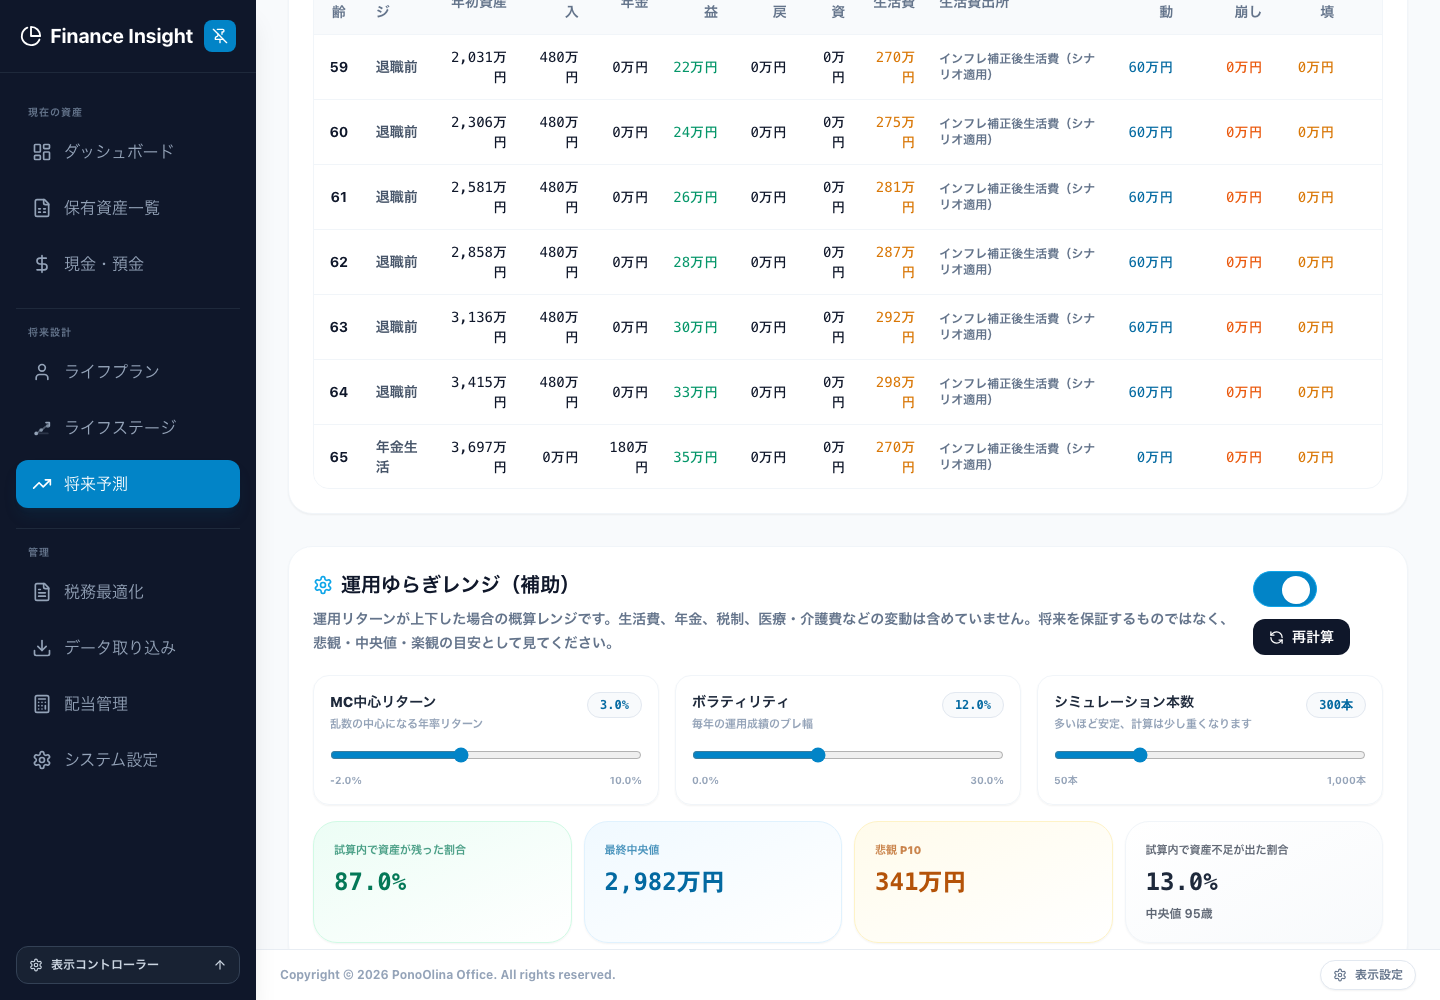Click the gear icon in 表示コントローラー
This screenshot has height=1000, width=1440.
point(36,965)
